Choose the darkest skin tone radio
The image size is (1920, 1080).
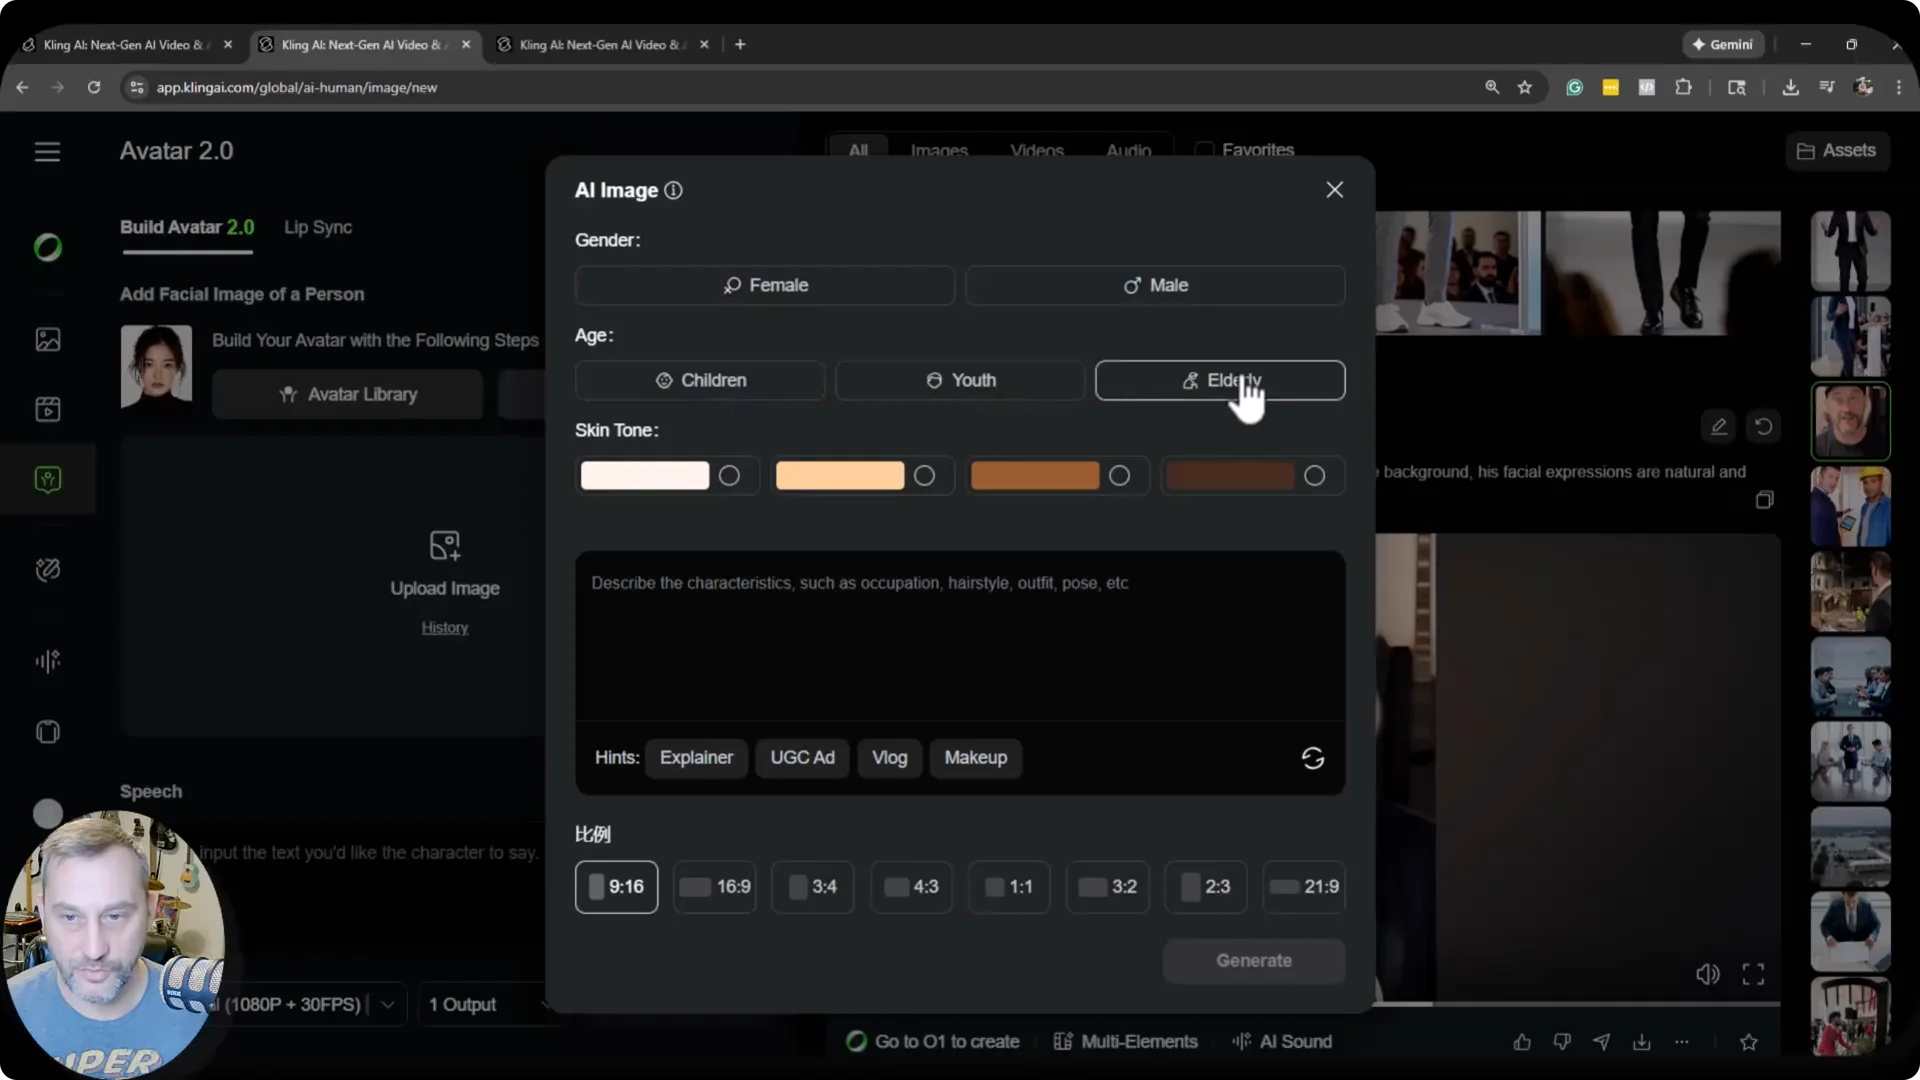pos(1314,476)
